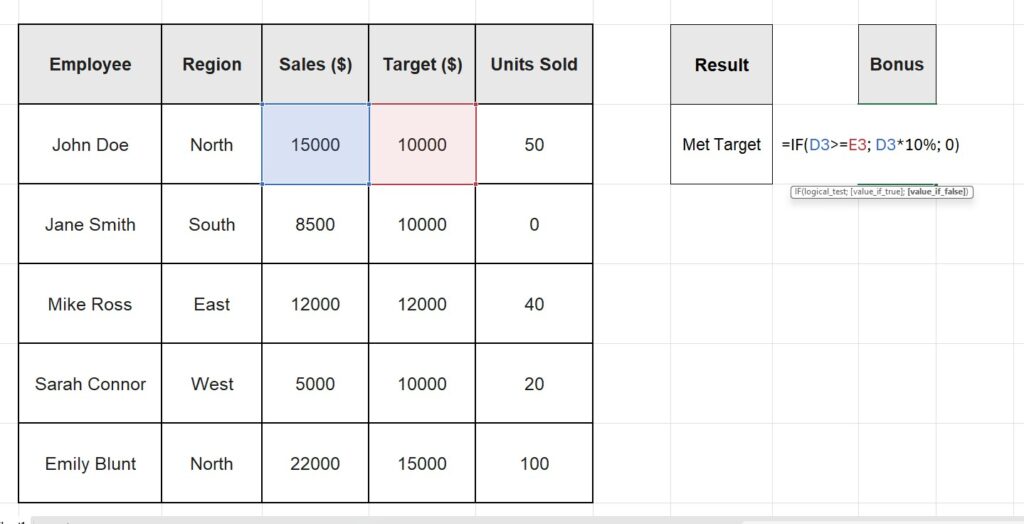Click into the IF formula being edited
The image size is (1024, 524).
pos(870,145)
